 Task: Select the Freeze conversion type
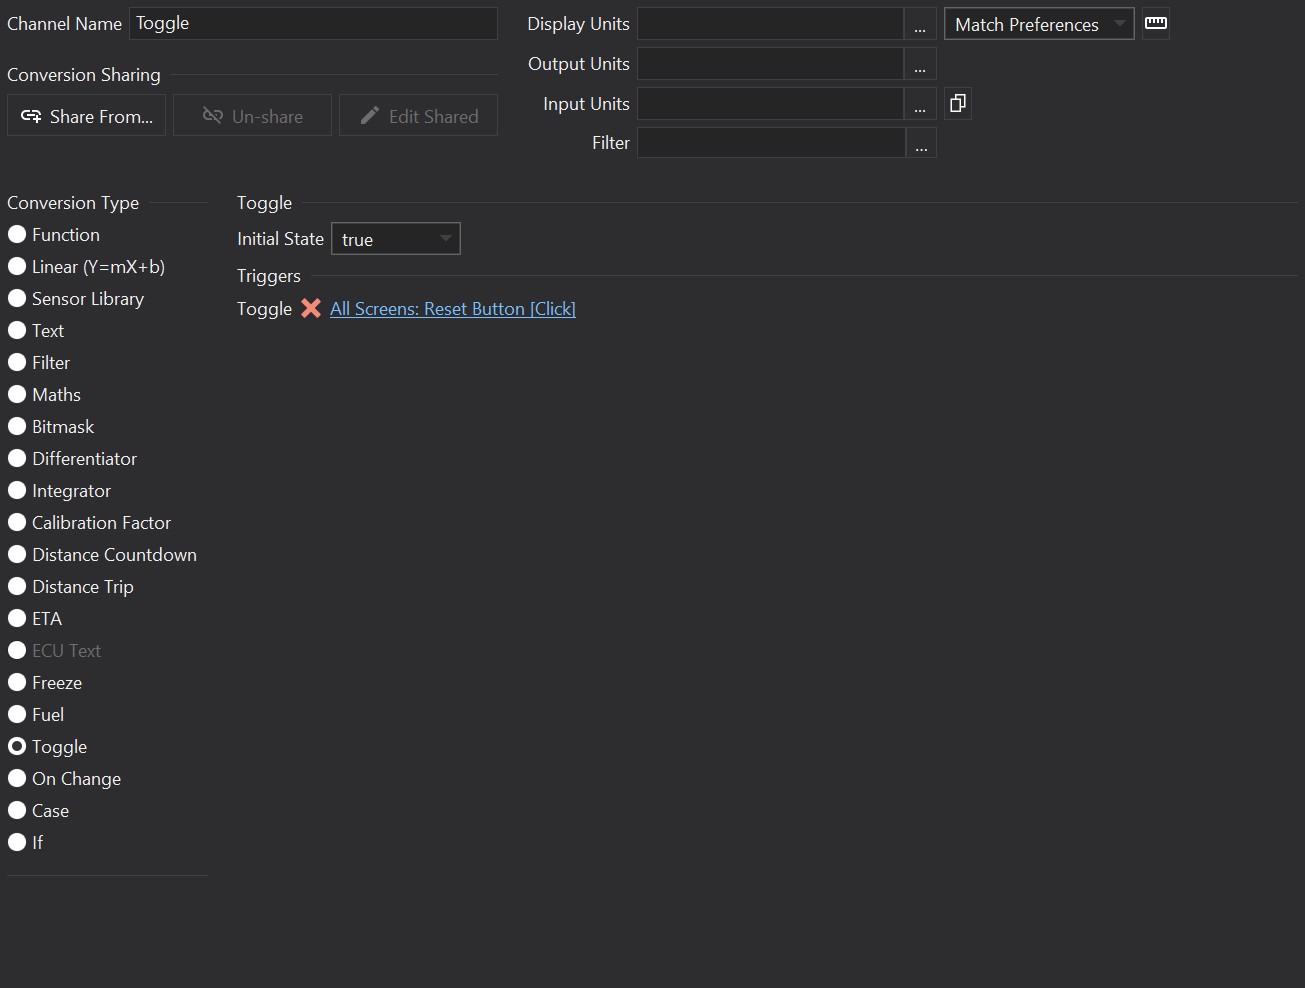pyautogui.click(x=17, y=683)
